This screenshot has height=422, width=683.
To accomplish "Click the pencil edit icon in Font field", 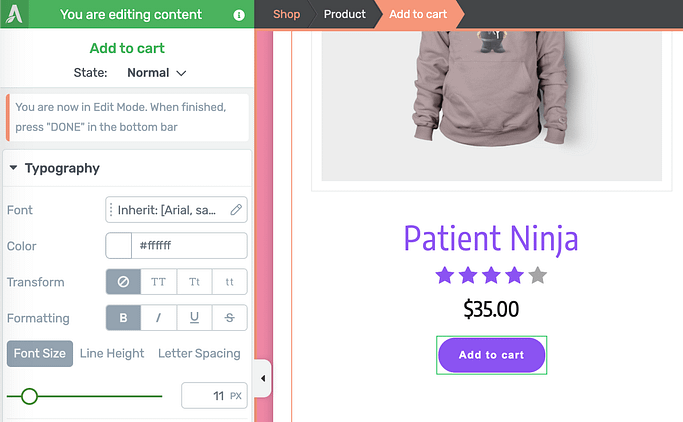I will [236, 210].
